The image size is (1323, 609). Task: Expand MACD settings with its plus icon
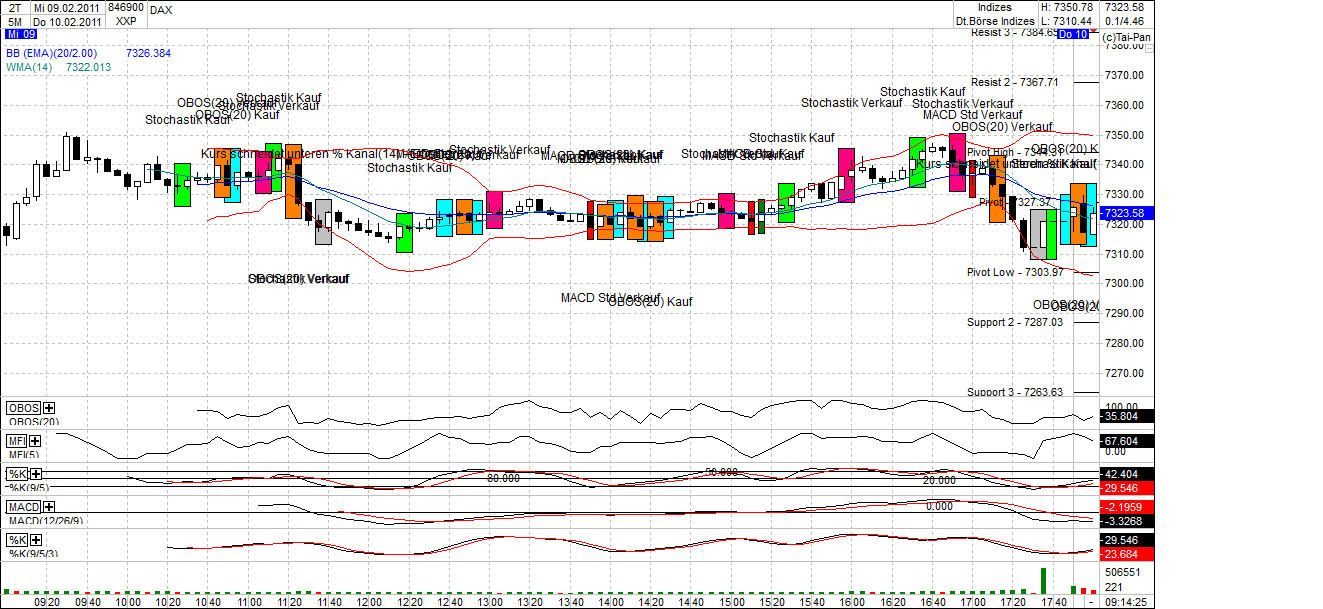tap(49, 507)
